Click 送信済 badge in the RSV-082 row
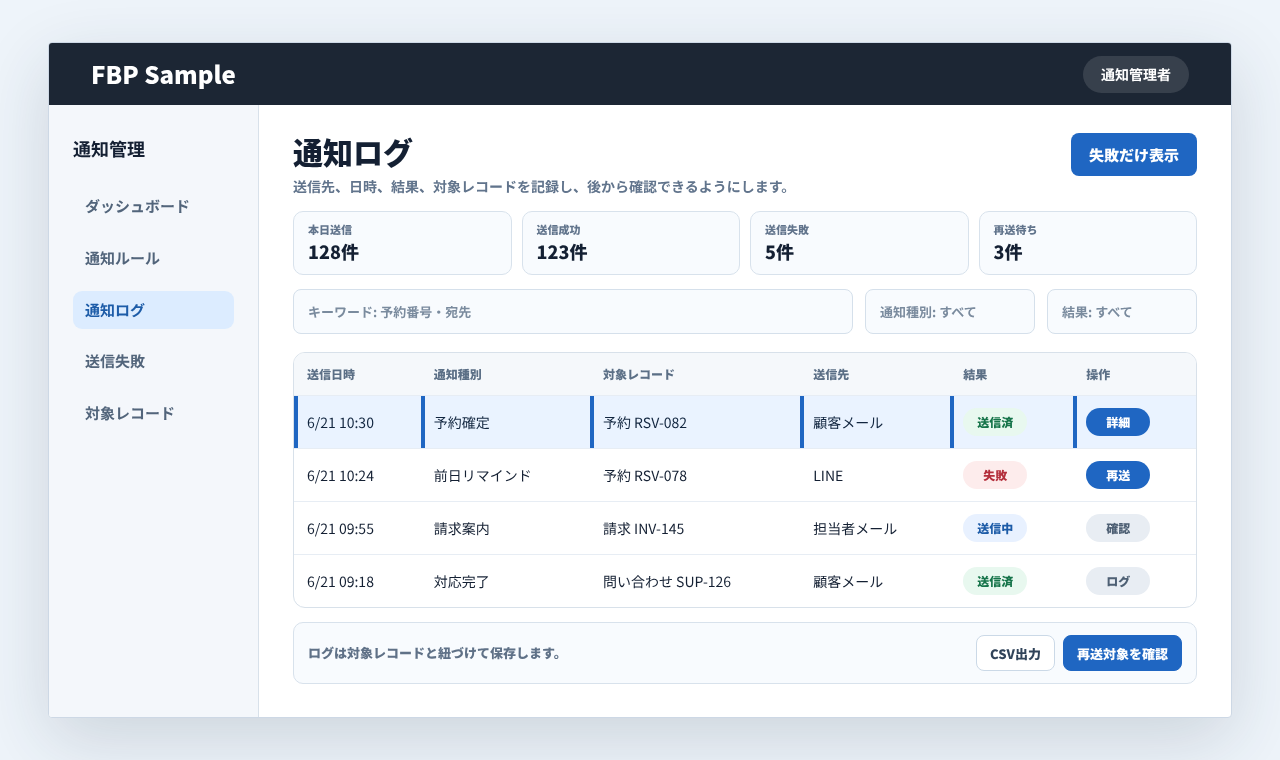 coord(995,422)
